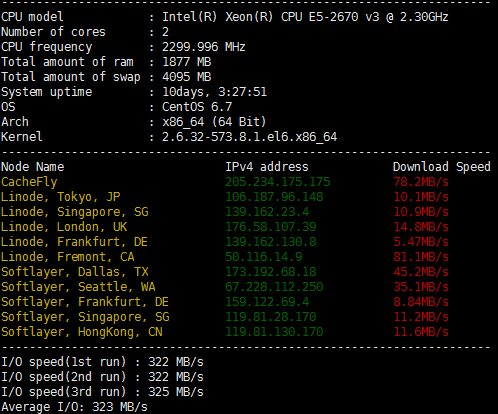Screen dimensions: 498x414
Task: Click Softlayer, Dallas, TX entry
Action: pos(75,272)
